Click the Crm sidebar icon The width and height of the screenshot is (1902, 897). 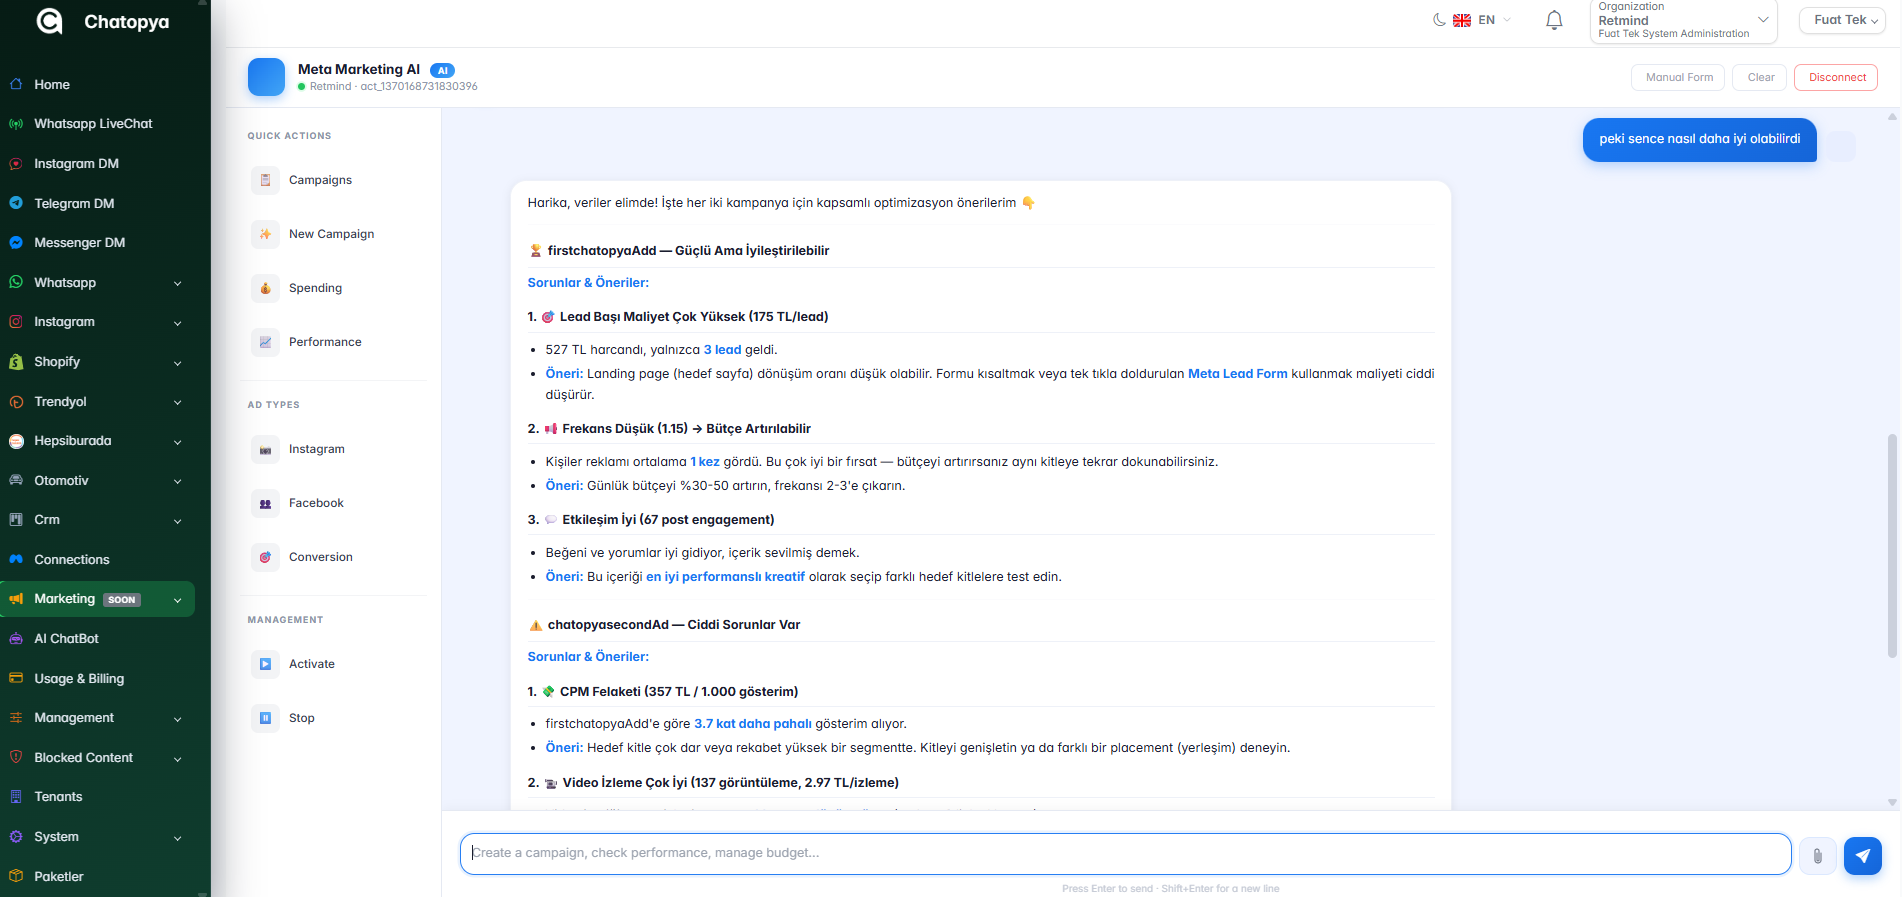(x=16, y=520)
